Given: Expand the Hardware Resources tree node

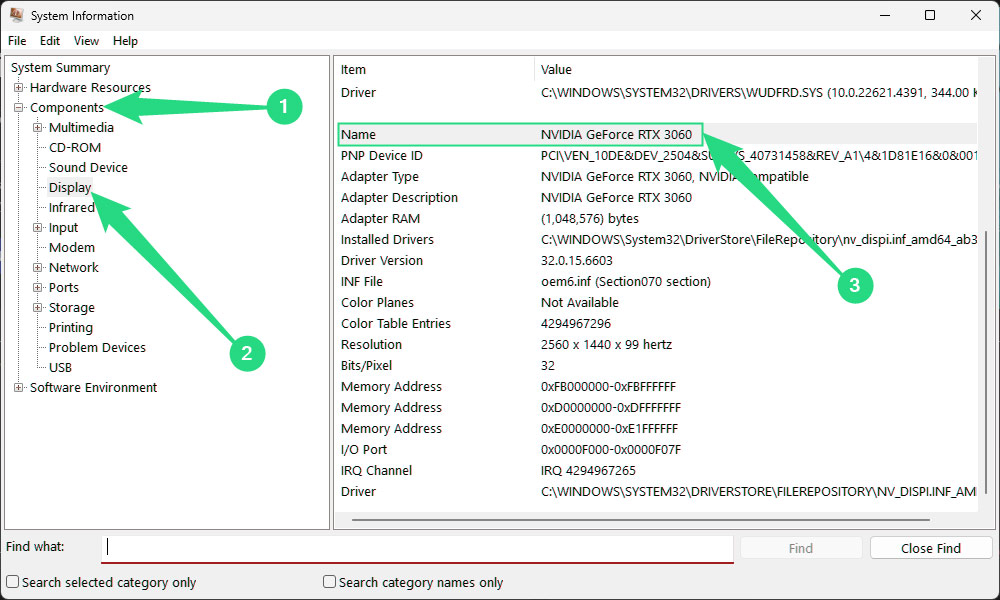Looking at the screenshot, I should pyautogui.click(x=19, y=88).
